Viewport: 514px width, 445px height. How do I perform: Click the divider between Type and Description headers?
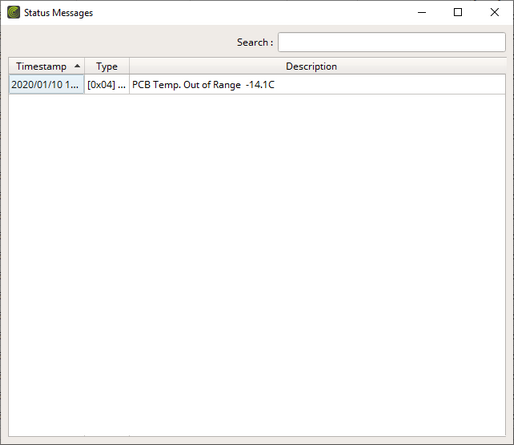[x=129, y=66]
